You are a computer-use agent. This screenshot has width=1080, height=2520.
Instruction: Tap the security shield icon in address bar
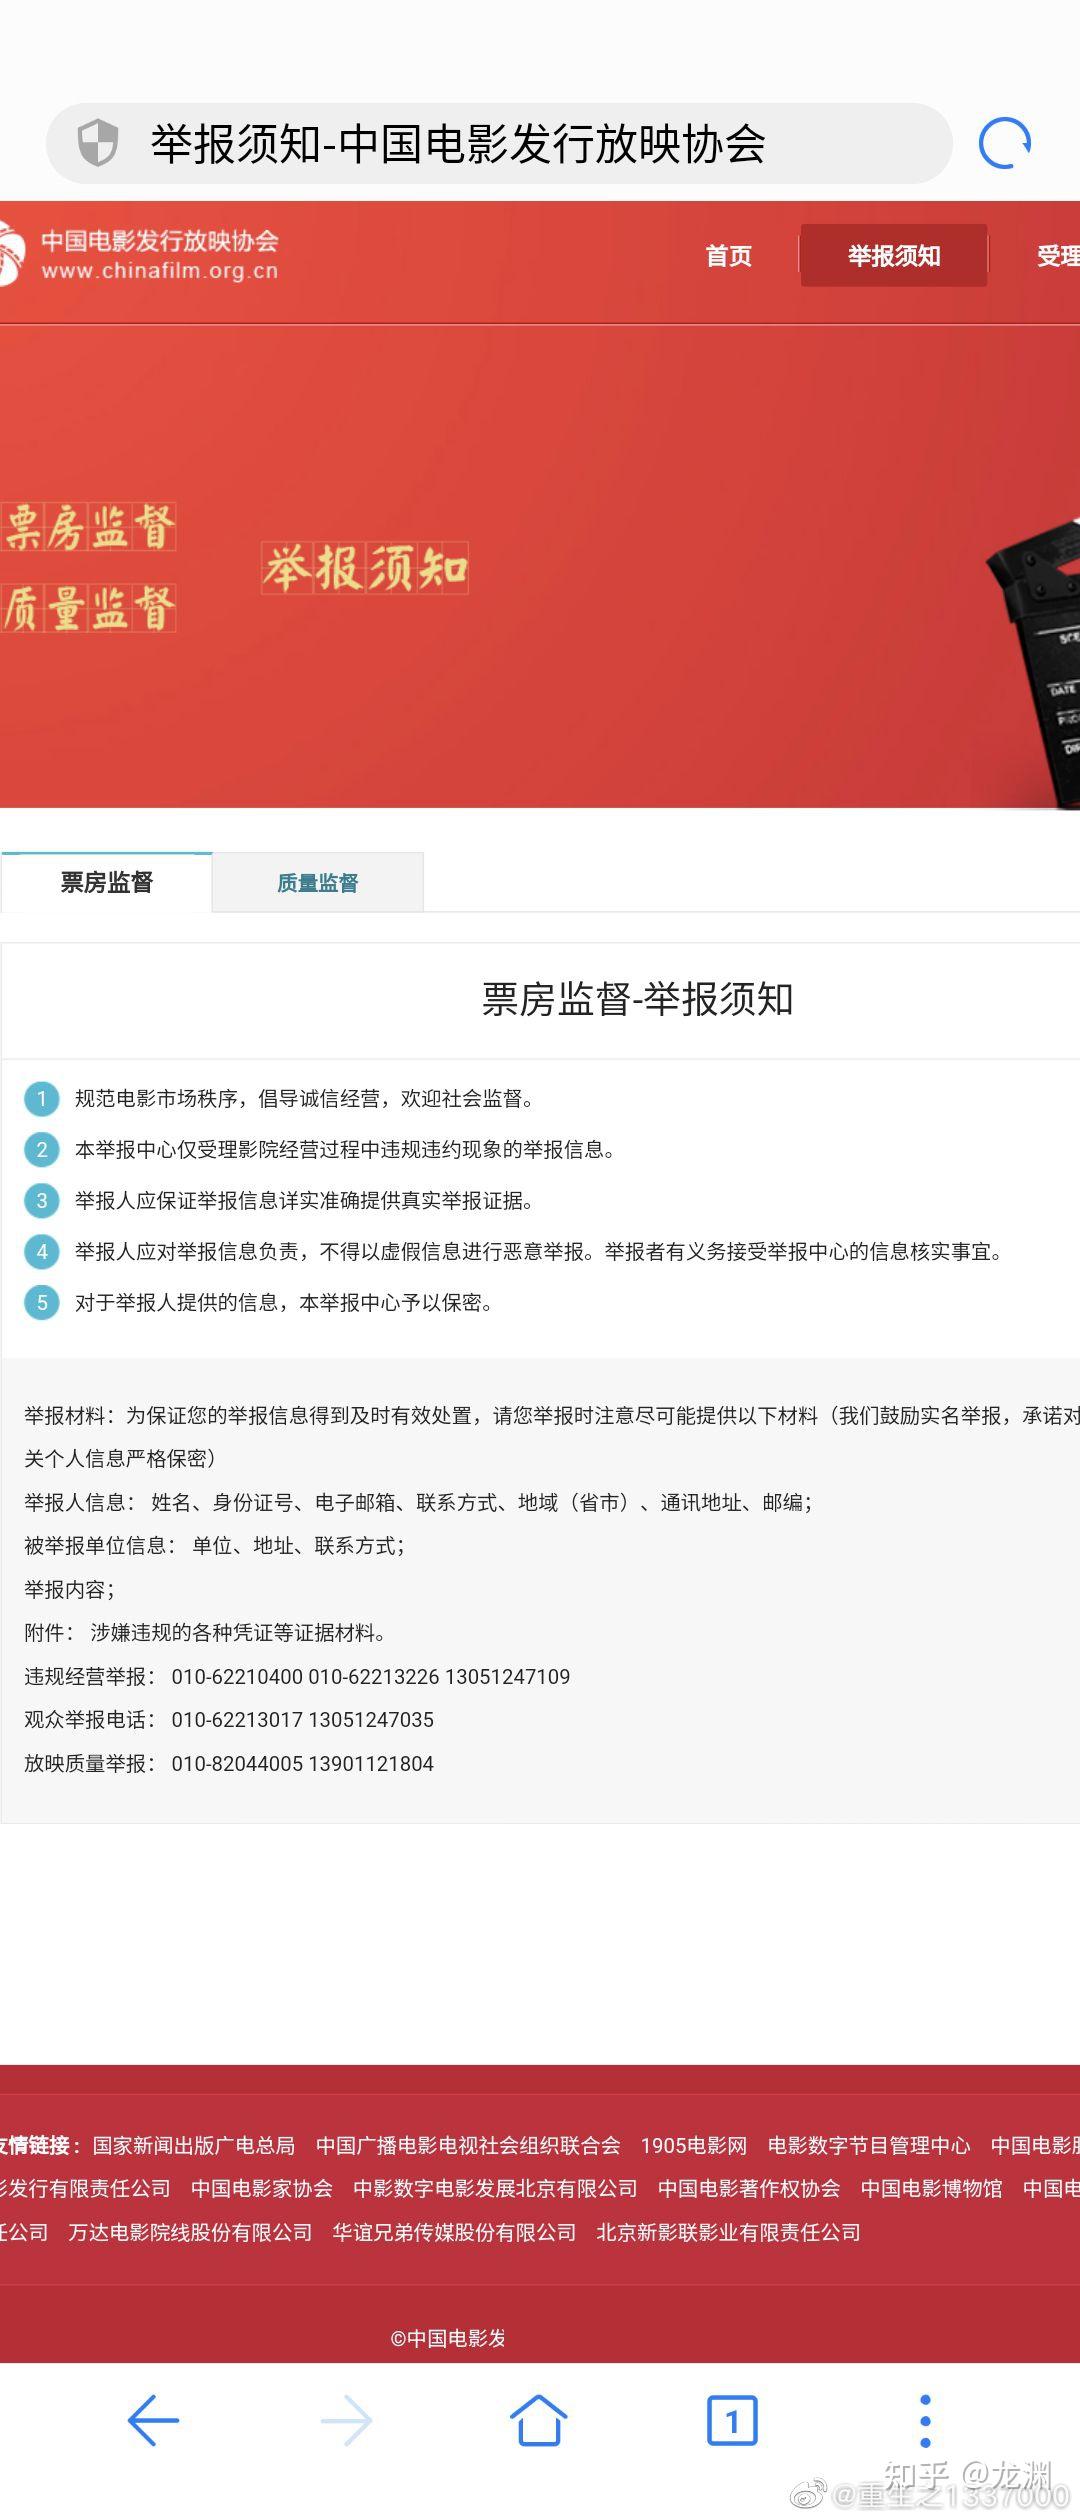point(98,143)
